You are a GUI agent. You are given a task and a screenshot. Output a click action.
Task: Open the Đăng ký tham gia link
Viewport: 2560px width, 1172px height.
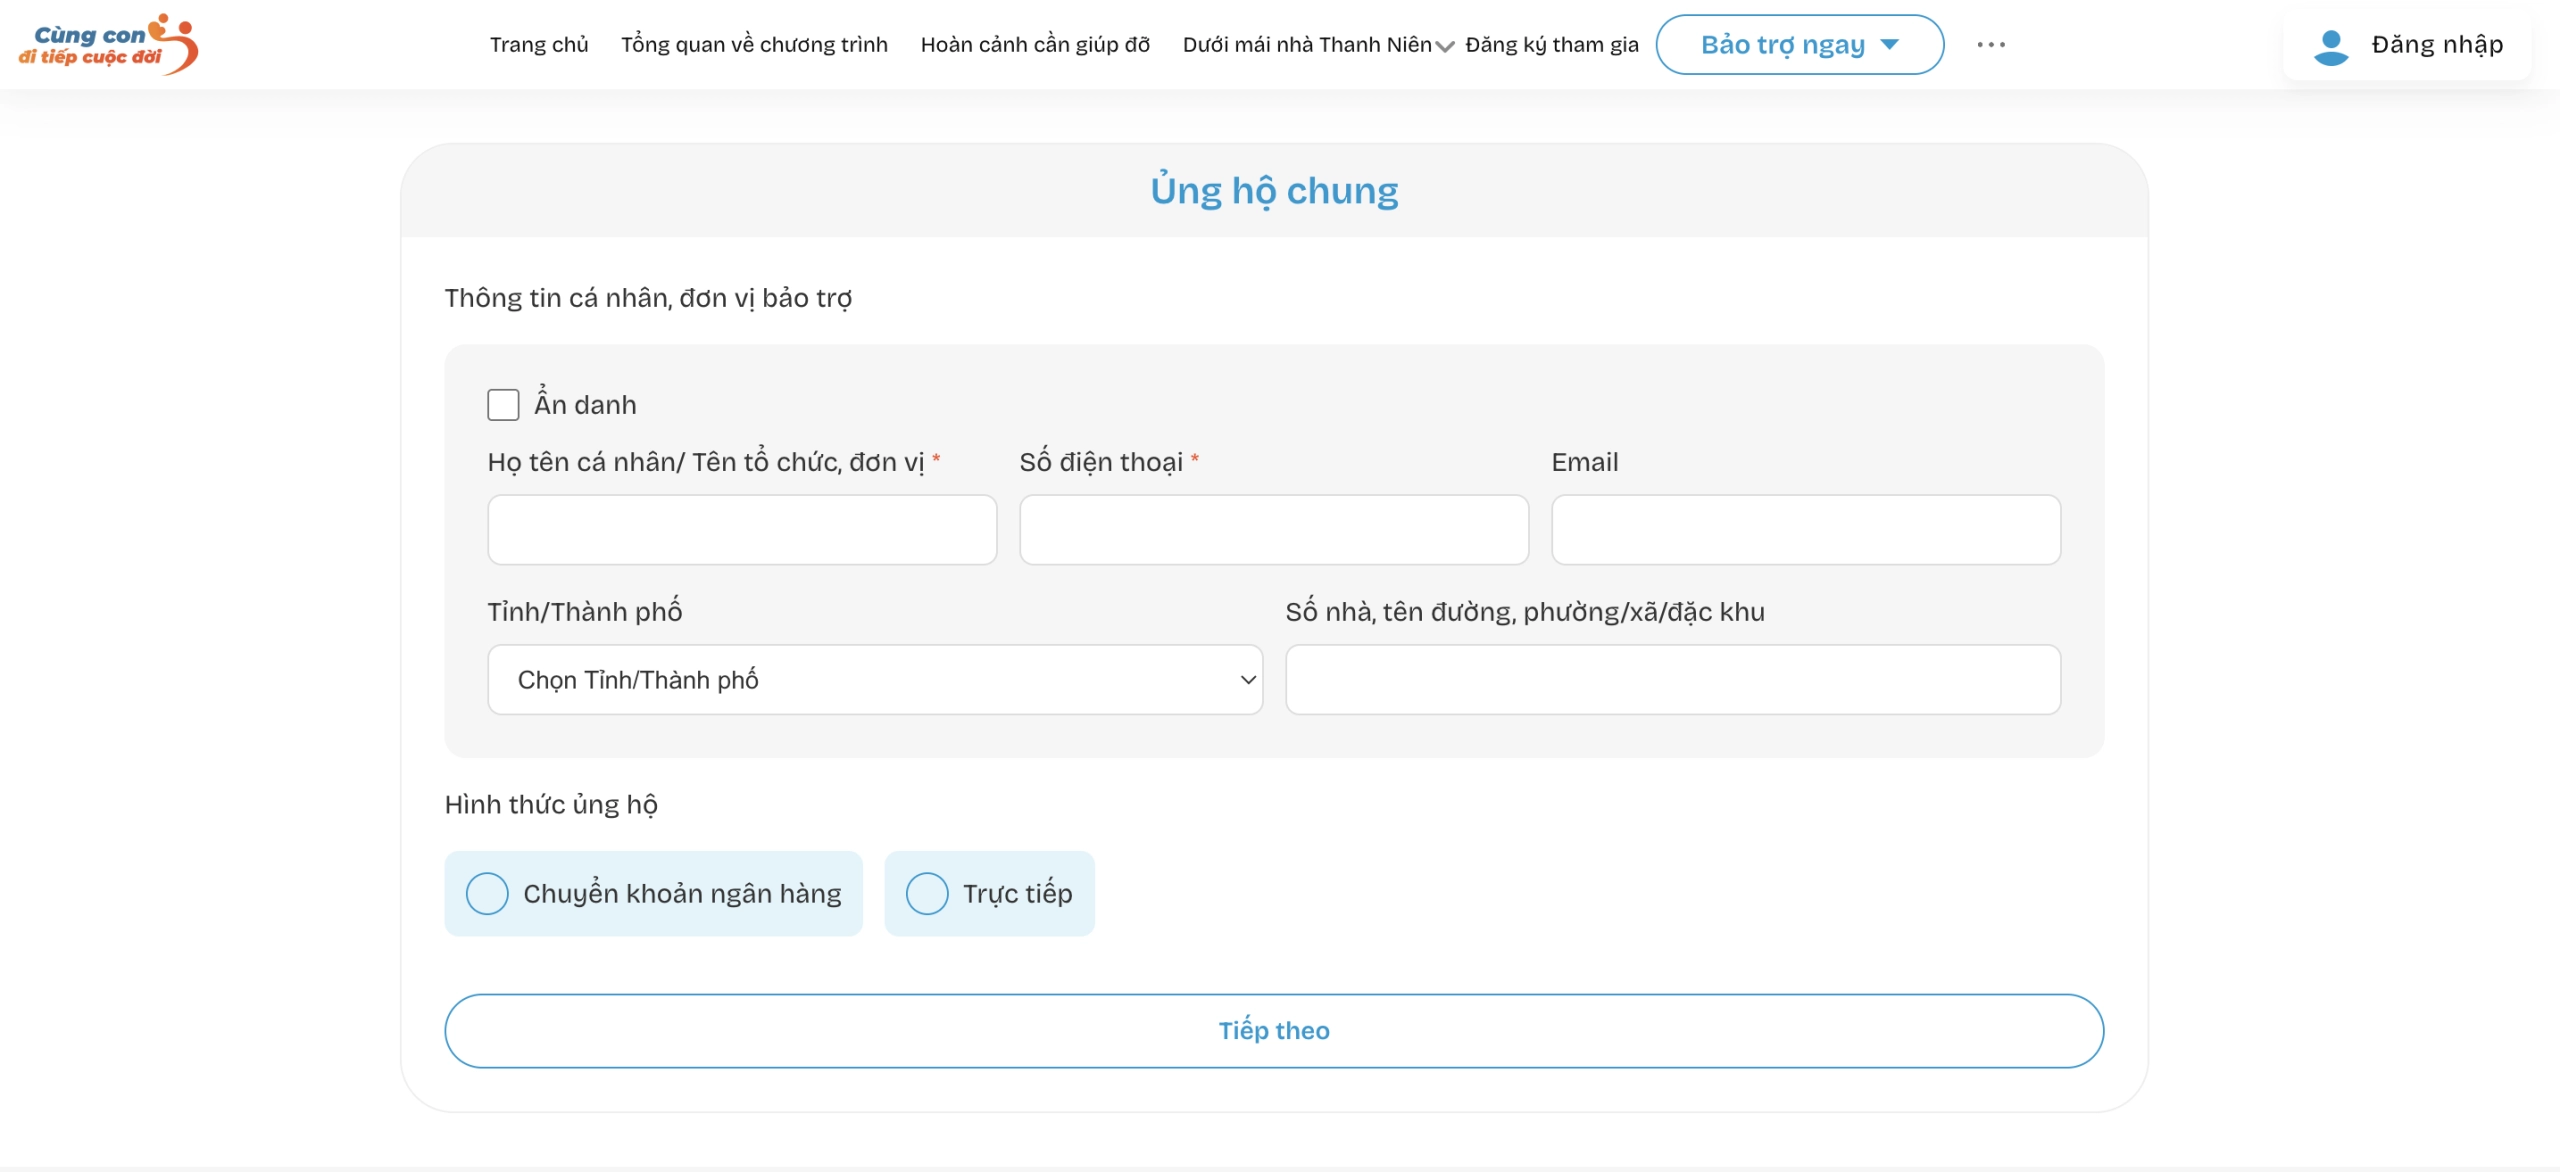[x=1552, y=45]
